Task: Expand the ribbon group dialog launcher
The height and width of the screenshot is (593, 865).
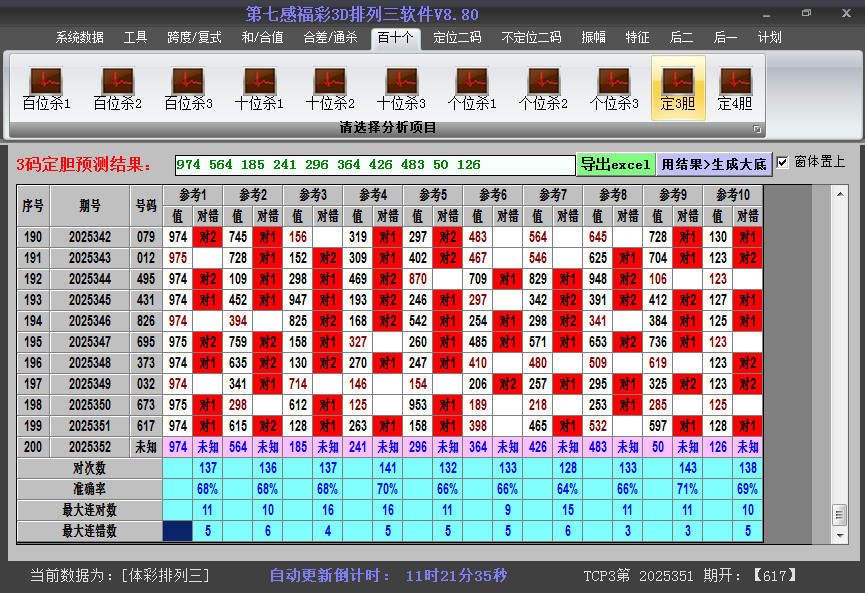Action: point(757,129)
